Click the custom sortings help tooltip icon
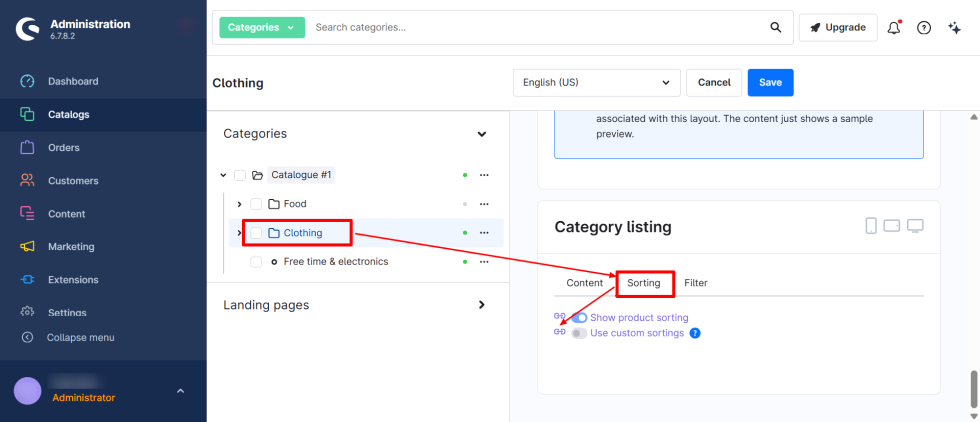Screen dimensions: 980x422 [x=695, y=333]
